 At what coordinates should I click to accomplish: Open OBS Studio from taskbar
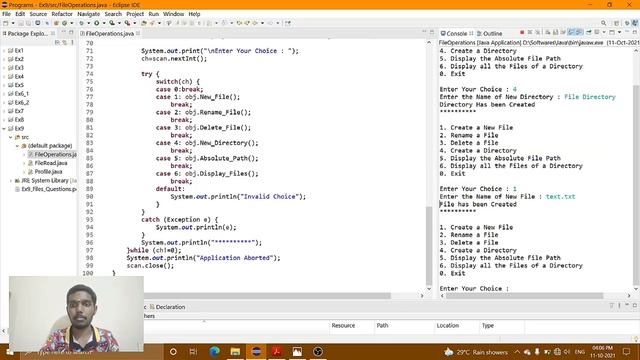coord(318,351)
